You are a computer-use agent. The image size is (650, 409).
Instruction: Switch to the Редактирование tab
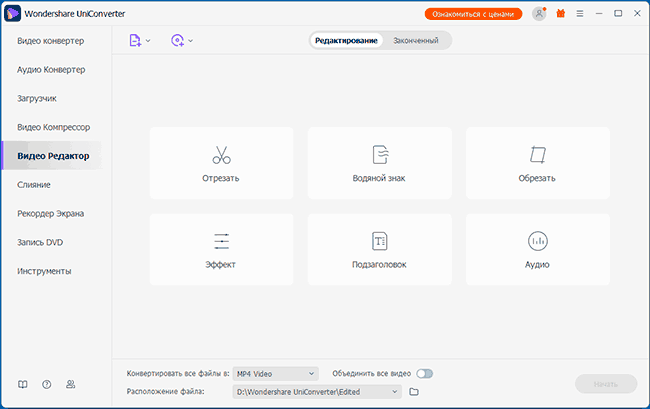click(346, 41)
